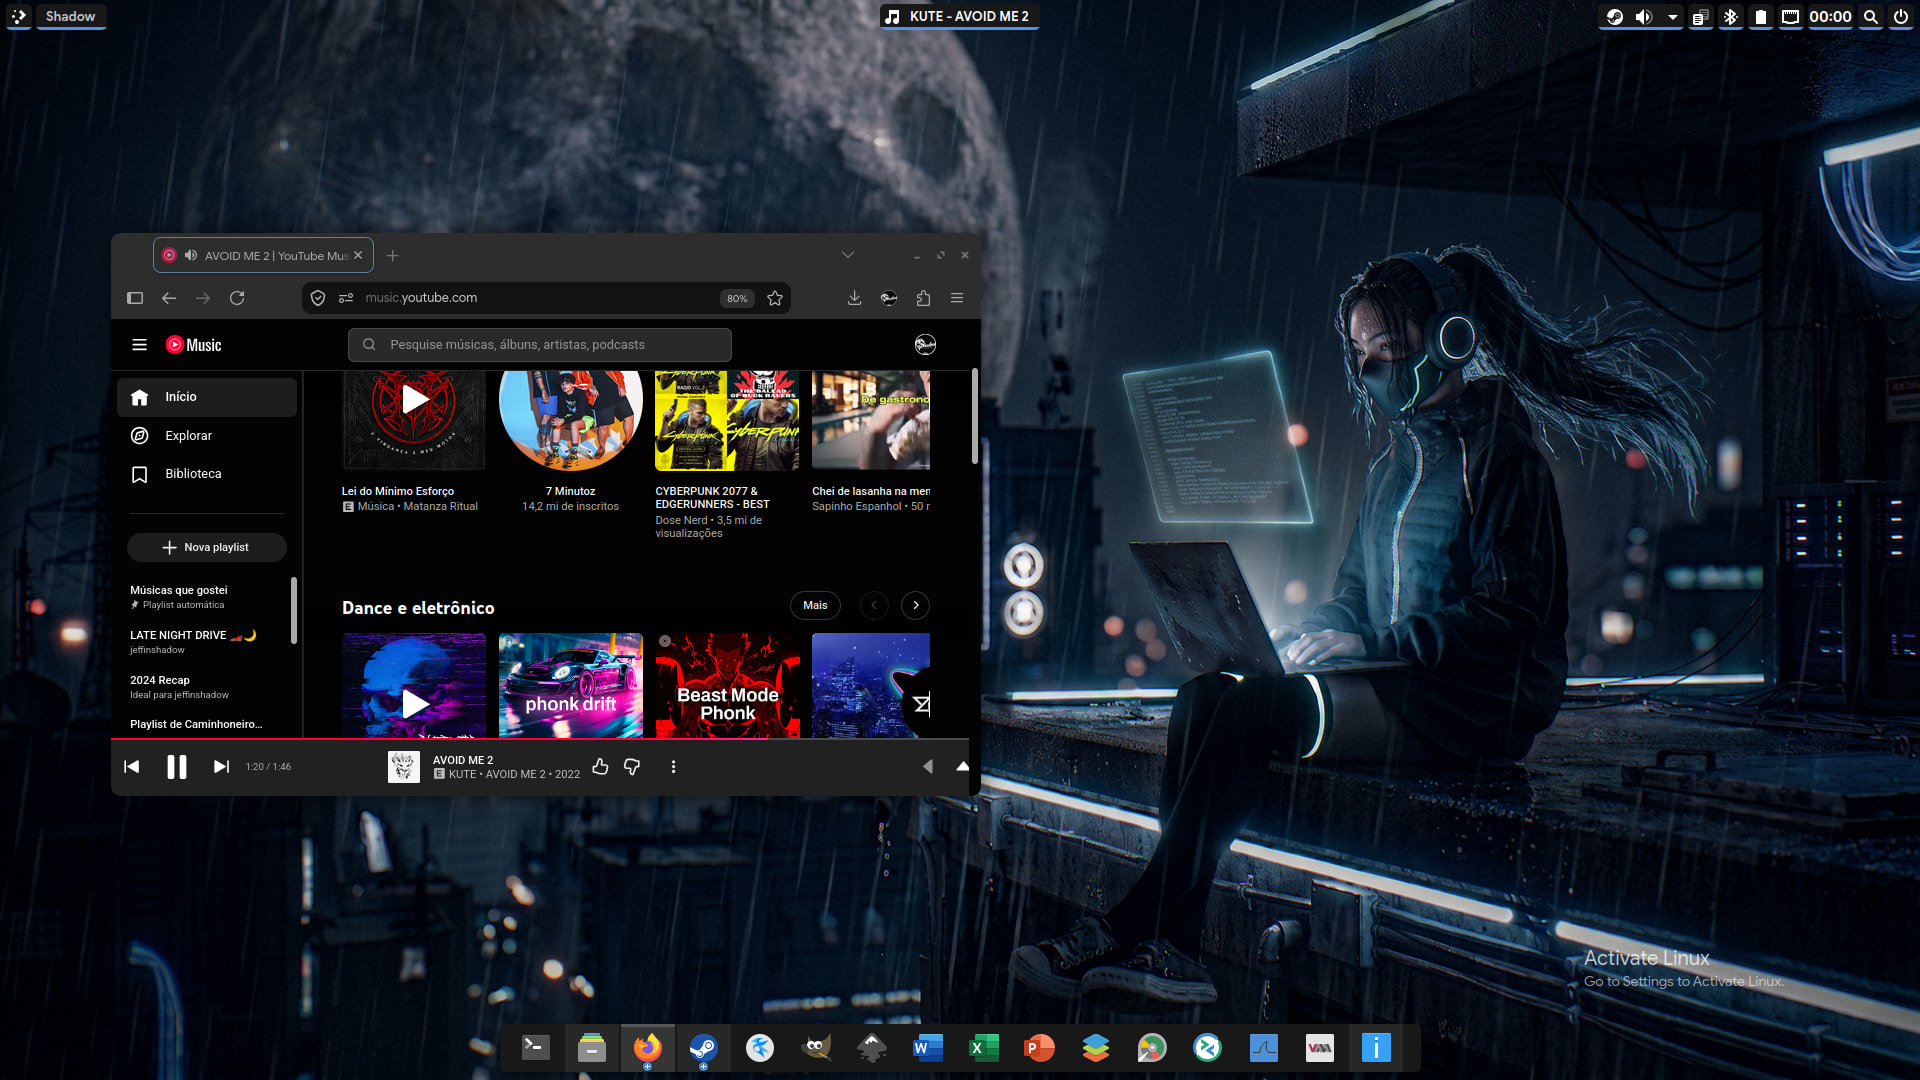
Task: Reload the YouTube Music page
Action: pyautogui.click(x=237, y=298)
